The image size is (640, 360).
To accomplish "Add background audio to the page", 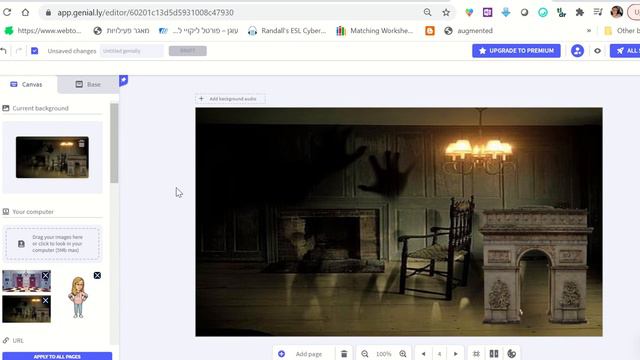I will click(230, 99).
